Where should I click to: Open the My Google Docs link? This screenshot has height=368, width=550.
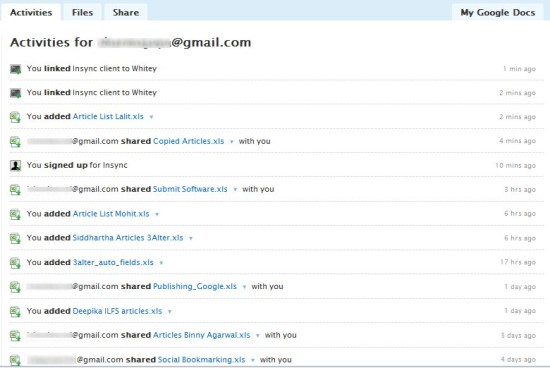[498, 13]
